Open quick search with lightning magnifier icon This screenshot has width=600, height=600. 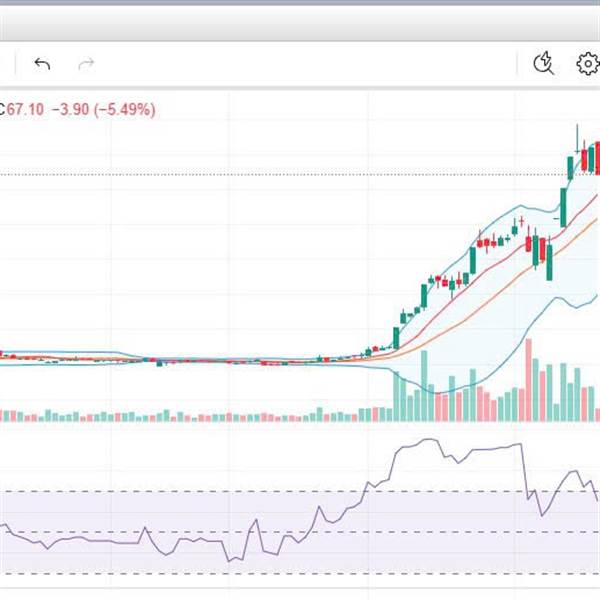point(544,63)
